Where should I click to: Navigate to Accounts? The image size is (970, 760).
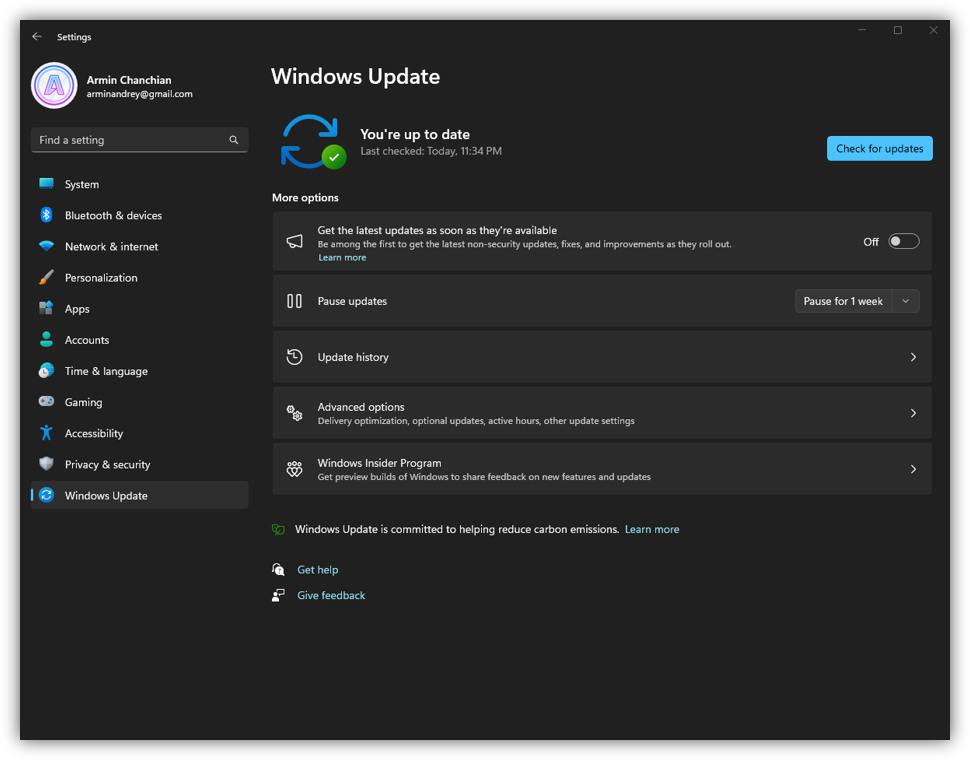click(x=140, y=339)
